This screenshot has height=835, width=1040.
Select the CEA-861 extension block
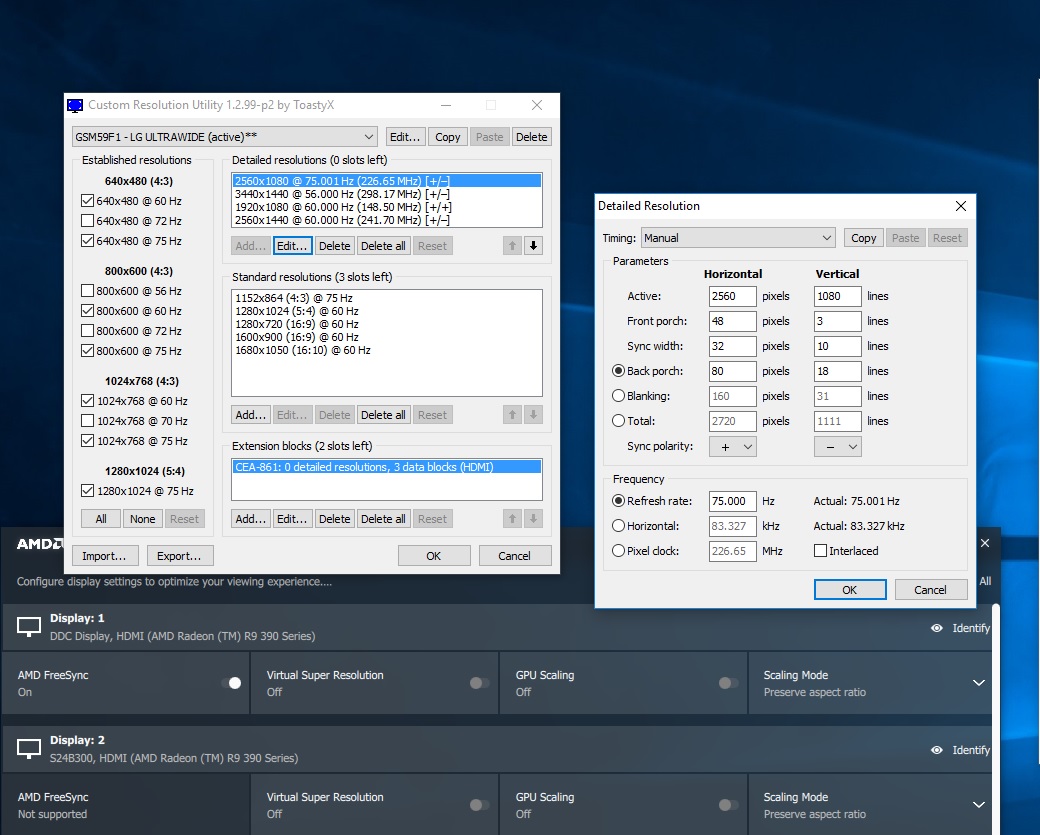point(387,467)
